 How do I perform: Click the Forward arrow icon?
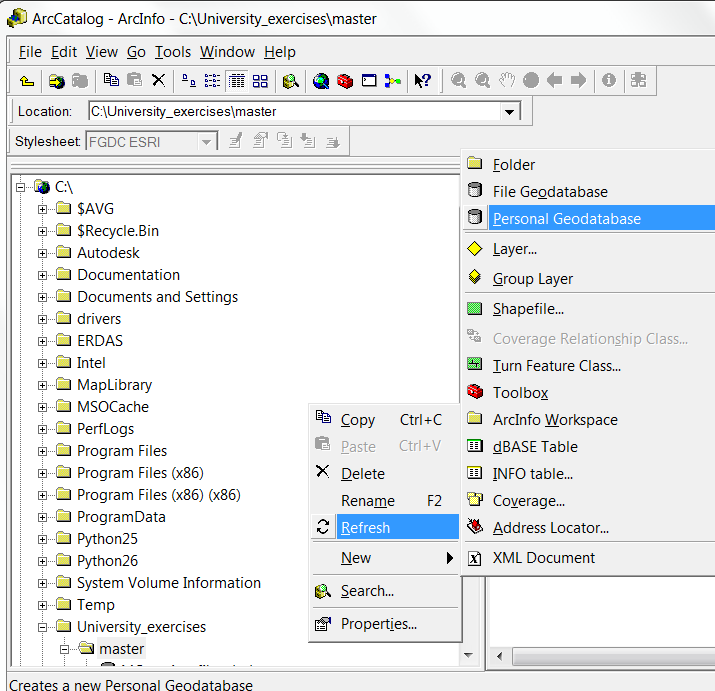[x=578, y=81]
